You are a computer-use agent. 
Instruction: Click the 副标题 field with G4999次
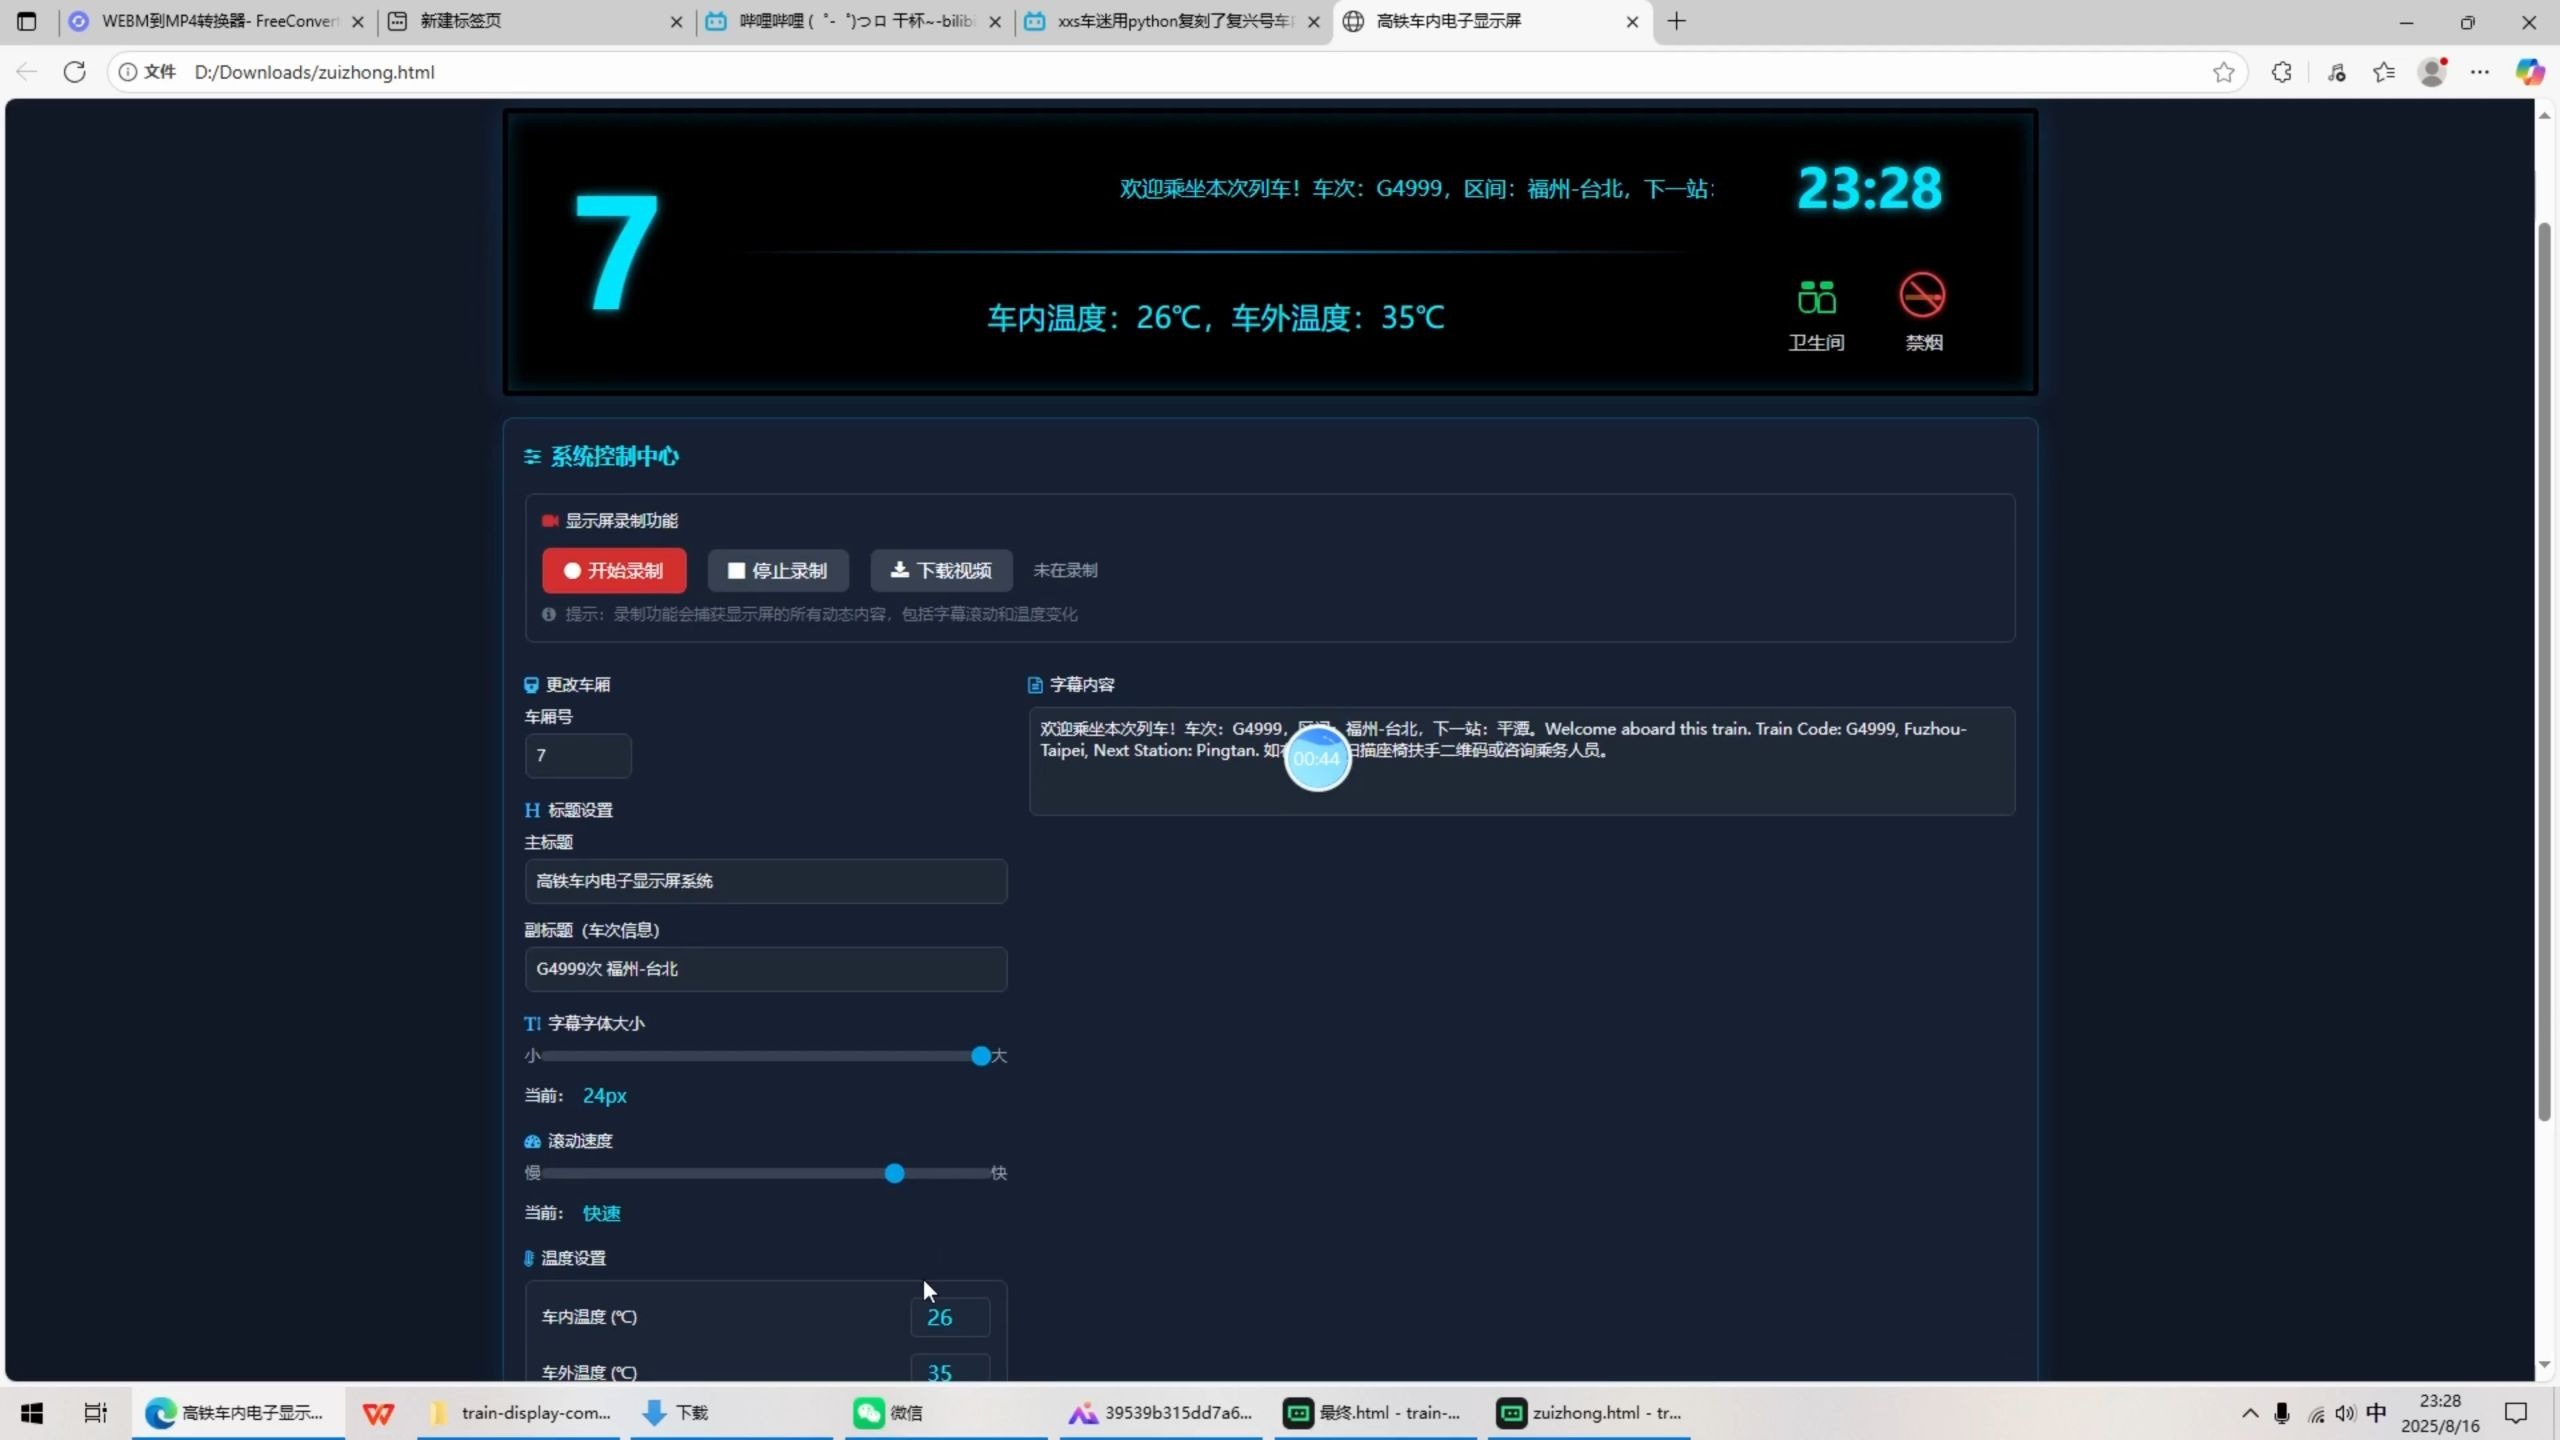click(x=766, y=969)
